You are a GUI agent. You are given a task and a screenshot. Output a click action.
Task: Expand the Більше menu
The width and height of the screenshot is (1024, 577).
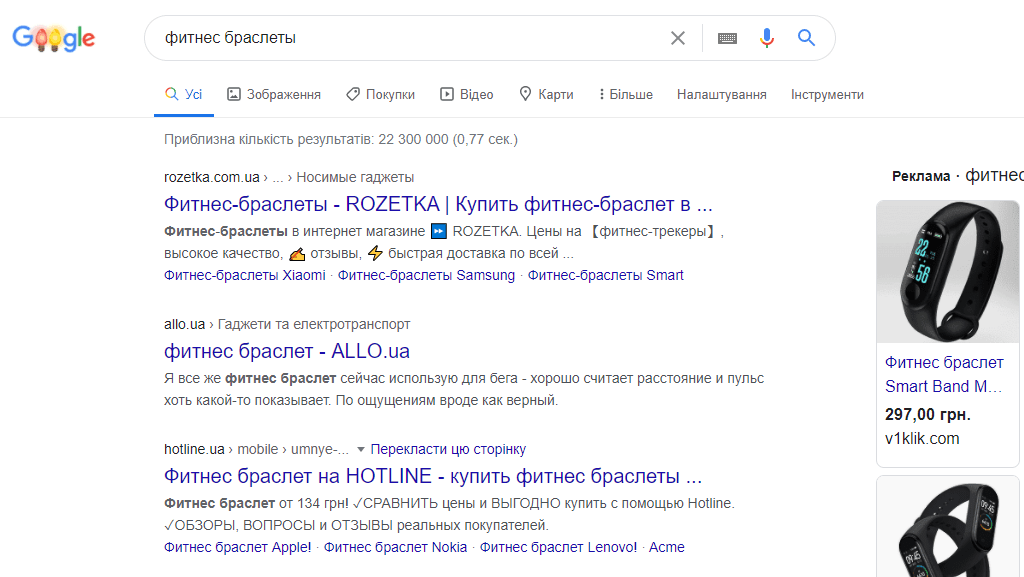[x=625, y=94]
